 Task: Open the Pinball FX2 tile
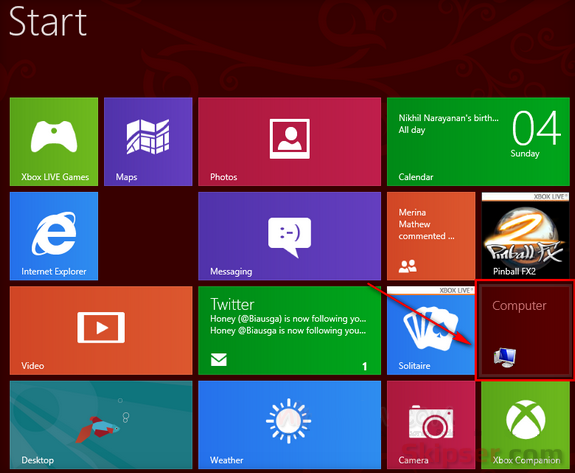tap(525, 236)
